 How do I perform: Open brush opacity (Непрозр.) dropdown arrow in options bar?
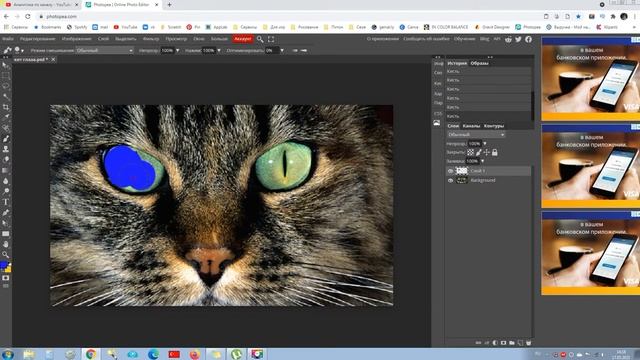[178, 50]
